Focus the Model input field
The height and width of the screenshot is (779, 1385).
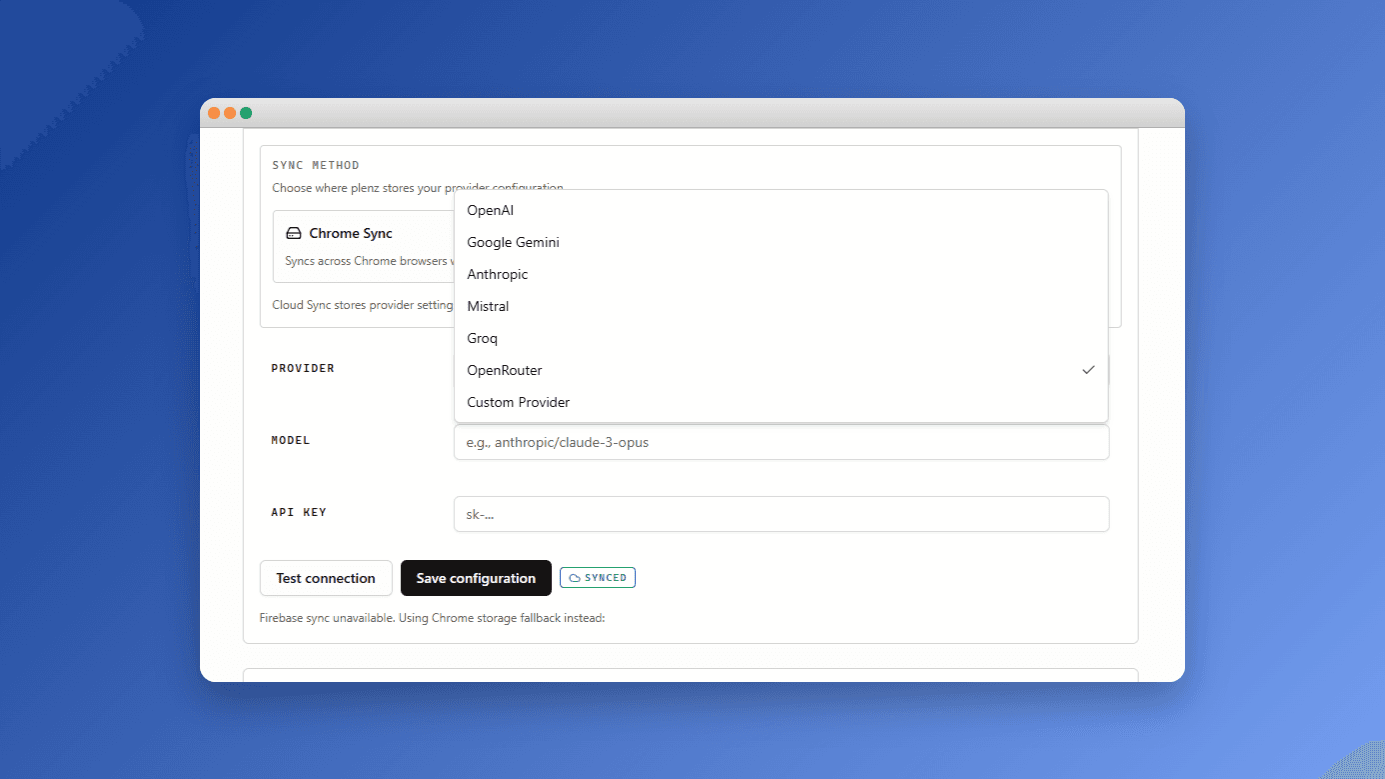(x=781, y=442)
